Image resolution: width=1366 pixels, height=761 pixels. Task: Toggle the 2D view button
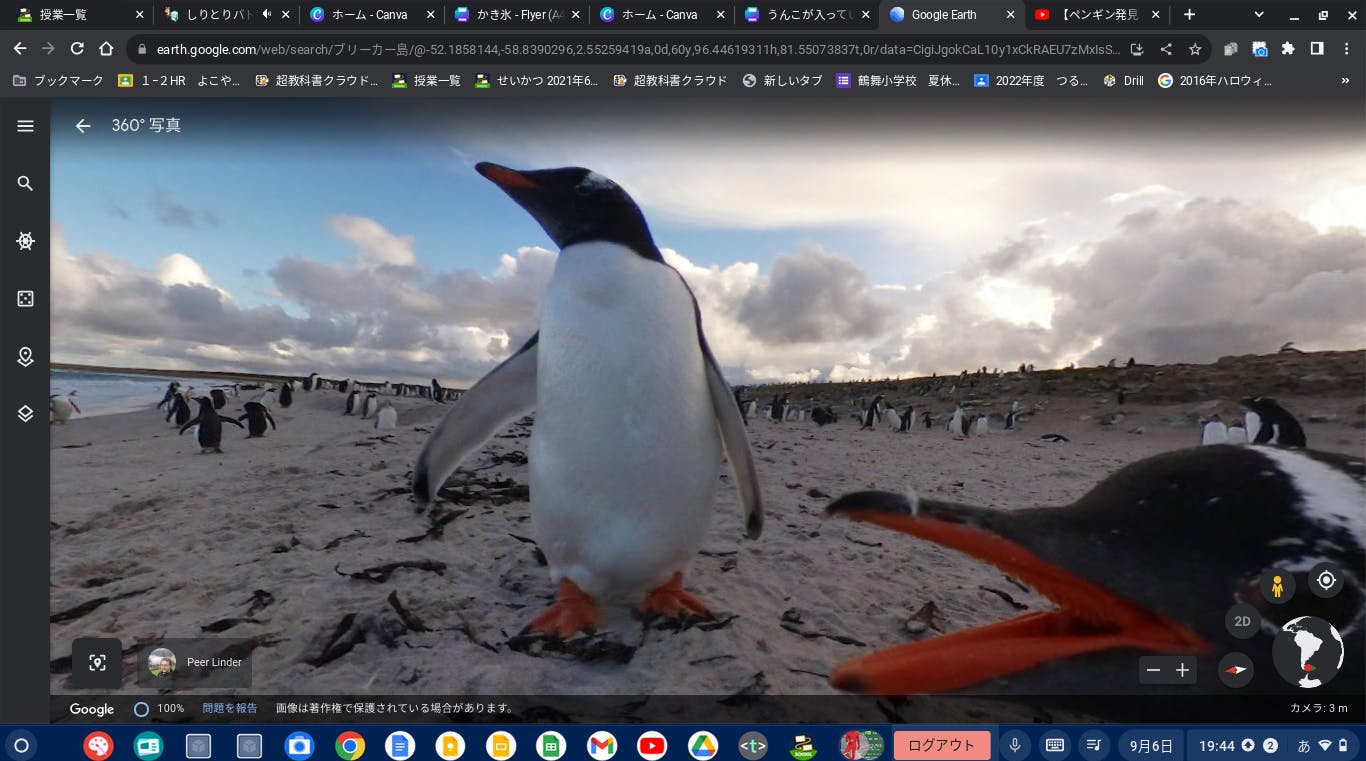1242,621
